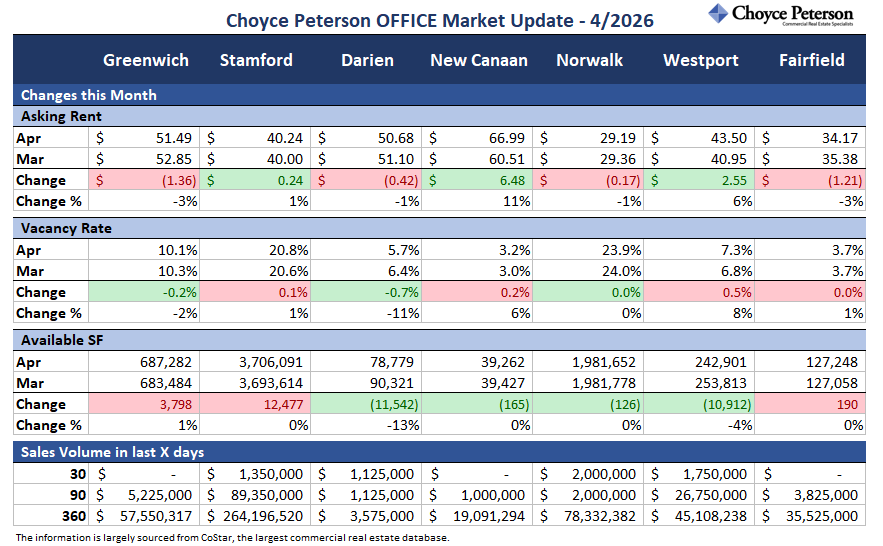Screen dimensions: 883x546
Task: Click Darien March available SF 90,321
Action: (x=391, y=383)
